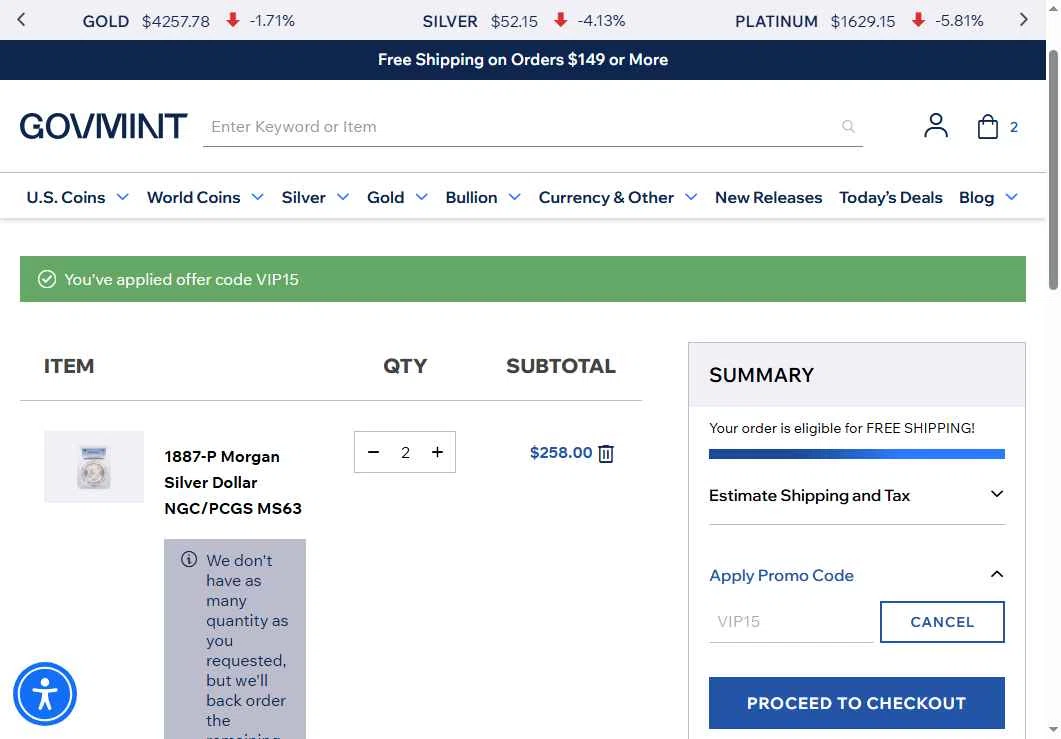Collapse the Apply Promo Code section
The image size is (1061, 739).
coord(857,575)
